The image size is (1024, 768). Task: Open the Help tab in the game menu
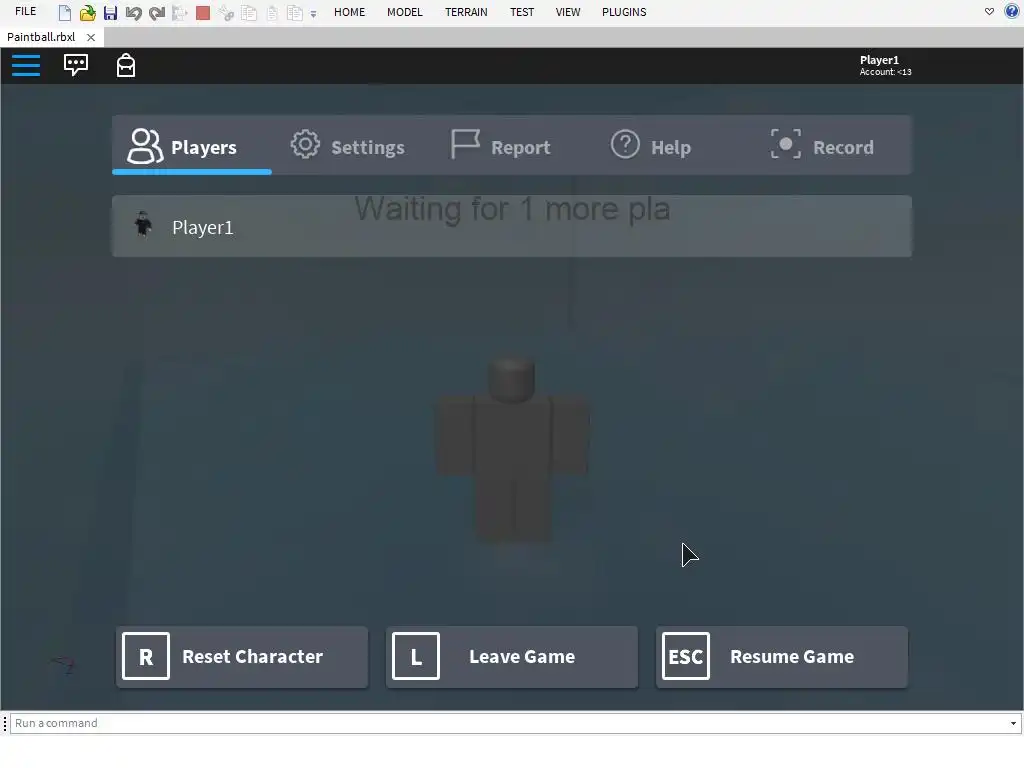point(650,146)
